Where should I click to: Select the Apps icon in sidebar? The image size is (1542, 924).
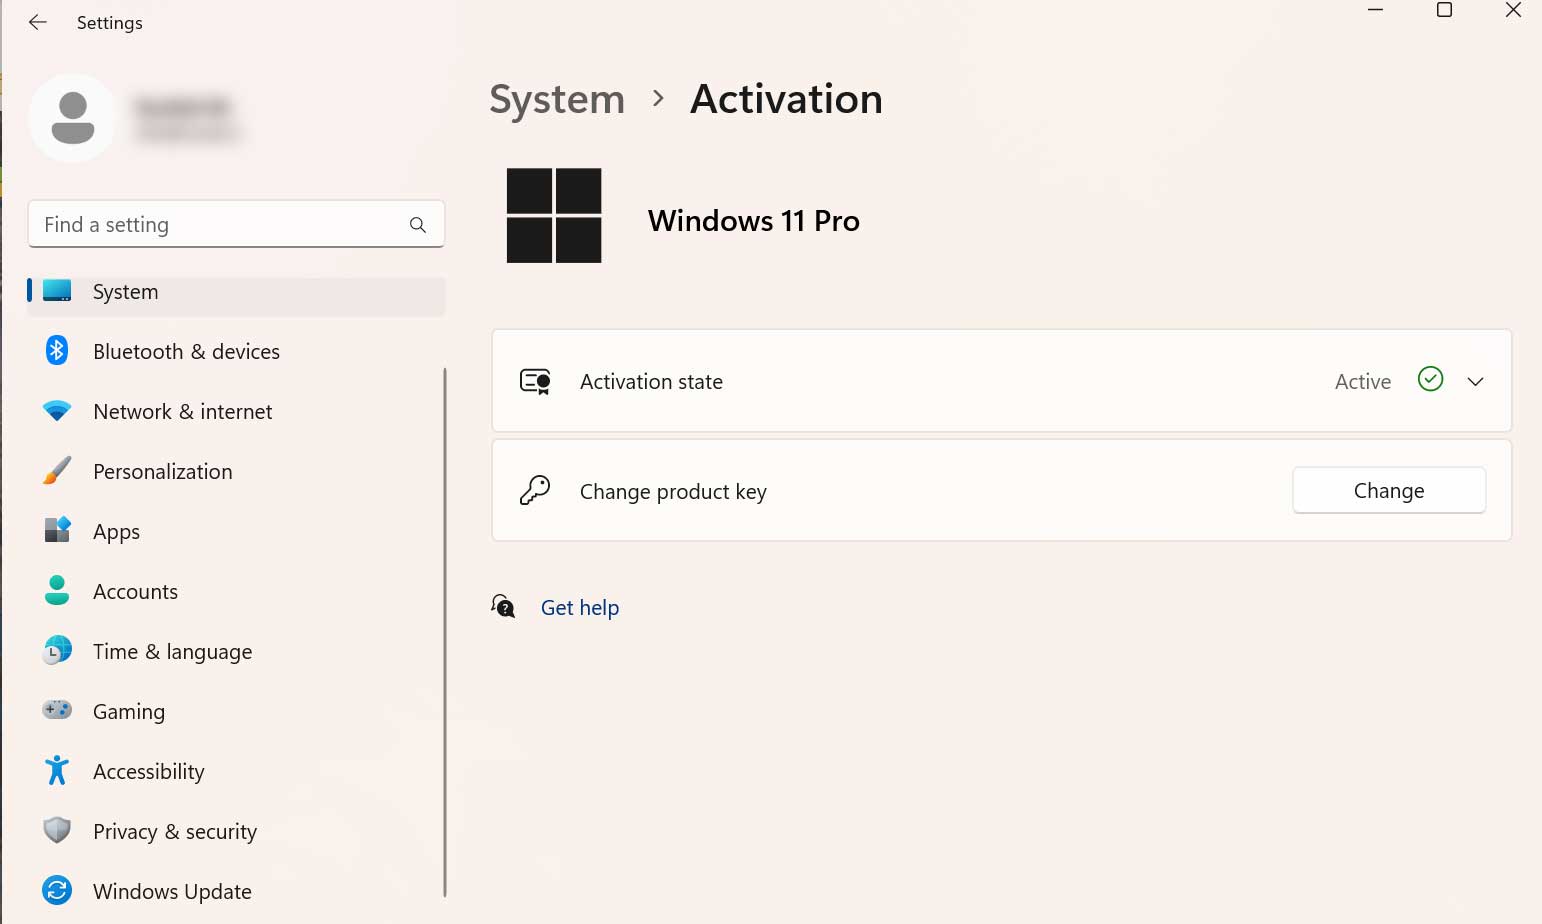click(x=57, y=530)
